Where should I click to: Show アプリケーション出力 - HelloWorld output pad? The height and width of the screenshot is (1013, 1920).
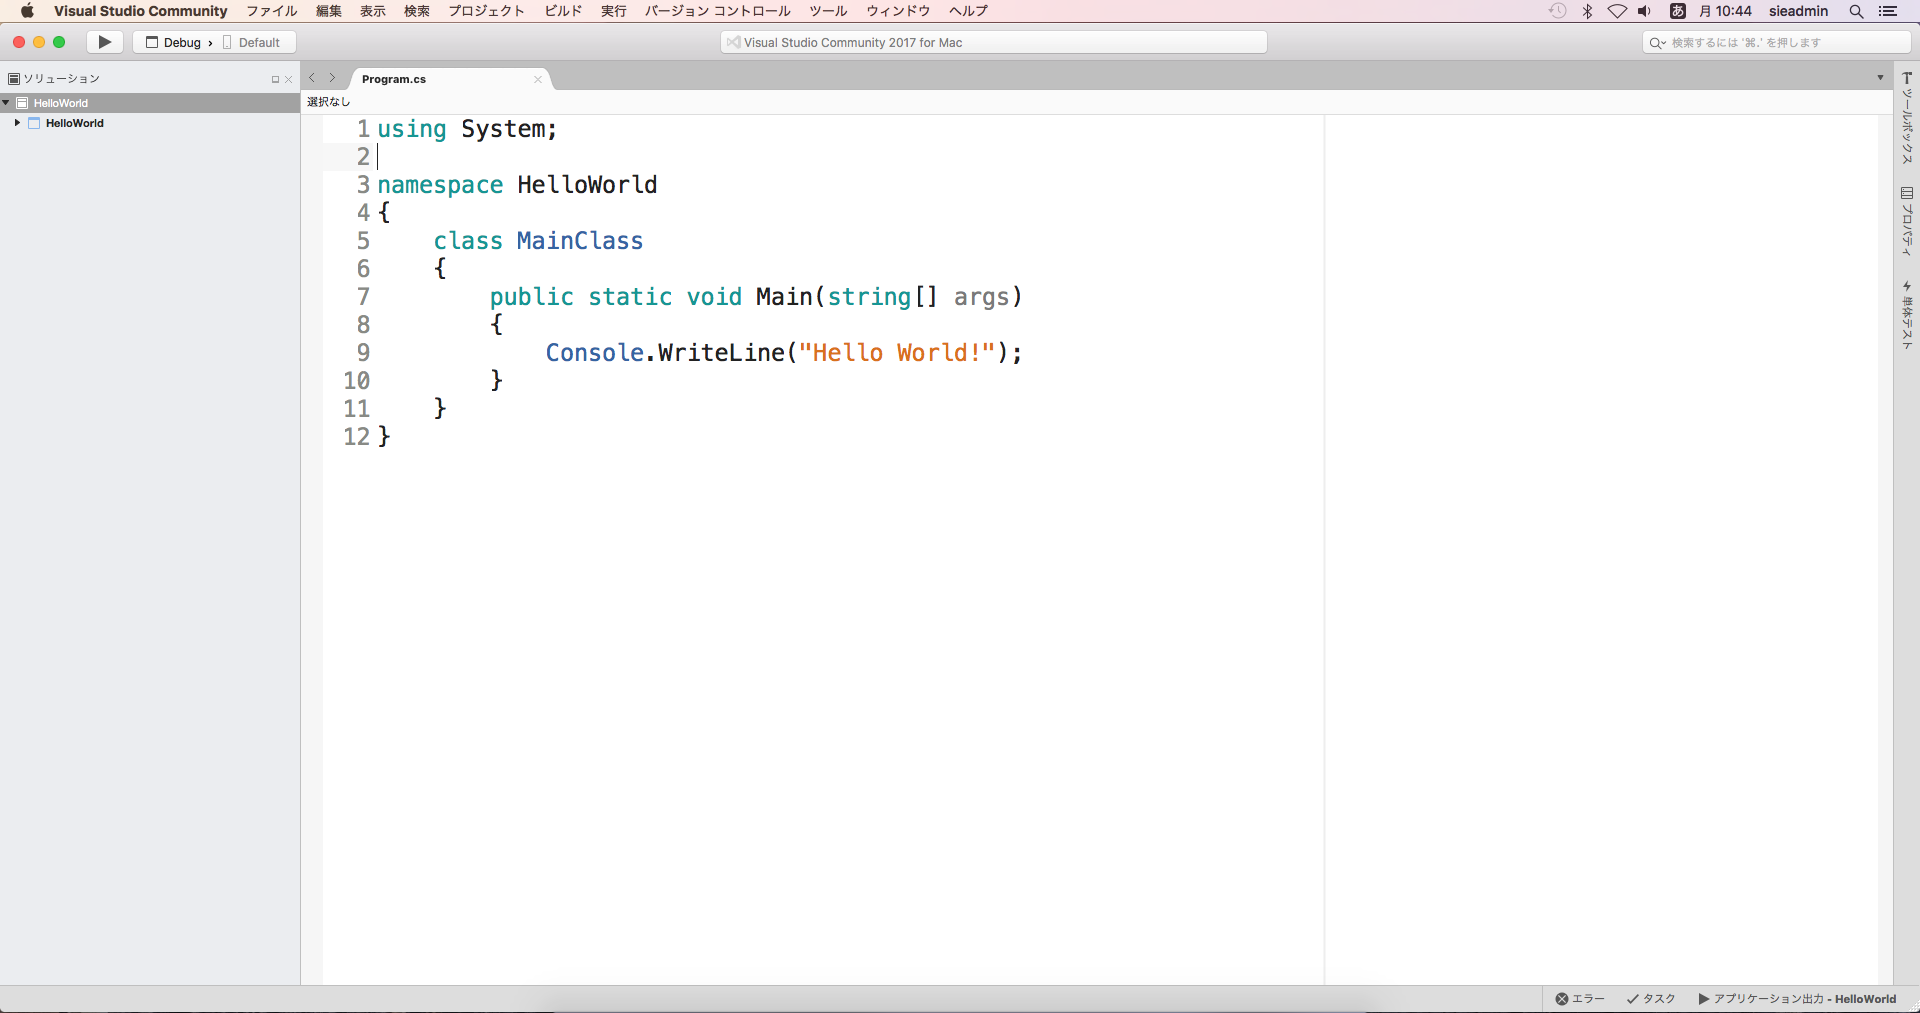(x=1797, y=999)
